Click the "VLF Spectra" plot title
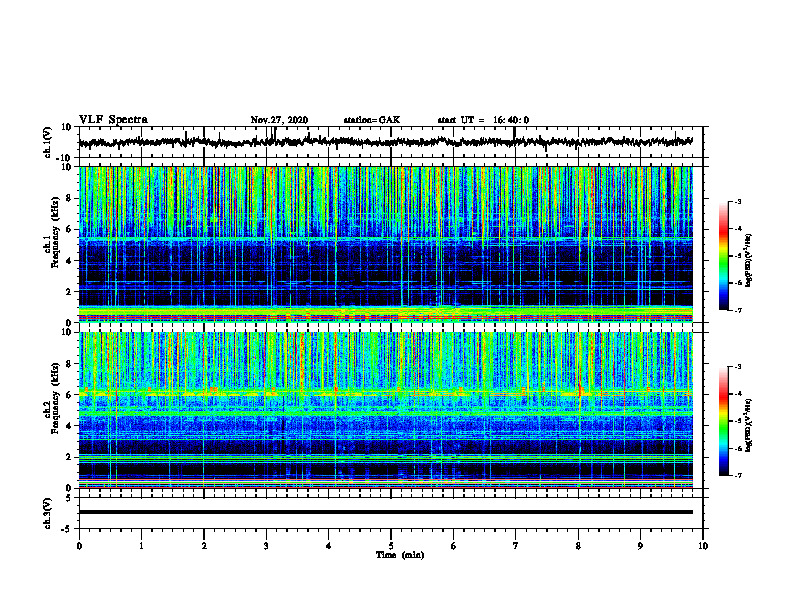Image resolution: width=792 pixels, height=612 pixels. (113, 120)
